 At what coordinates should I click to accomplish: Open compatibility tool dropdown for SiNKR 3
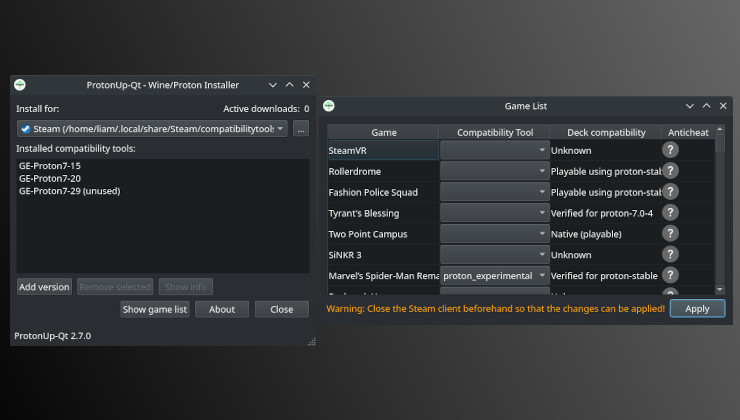pos(495,254)
